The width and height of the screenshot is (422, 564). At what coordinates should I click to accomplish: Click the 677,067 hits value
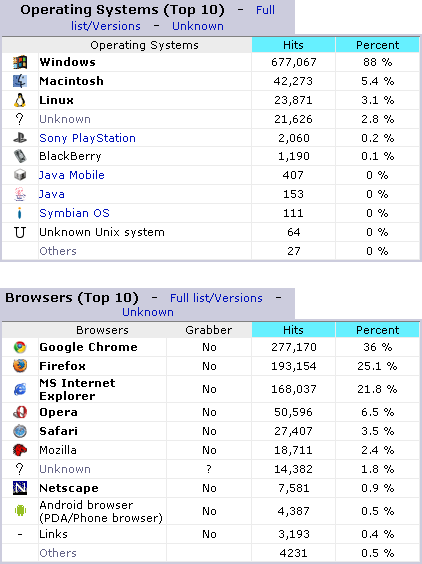coord(294,62)
